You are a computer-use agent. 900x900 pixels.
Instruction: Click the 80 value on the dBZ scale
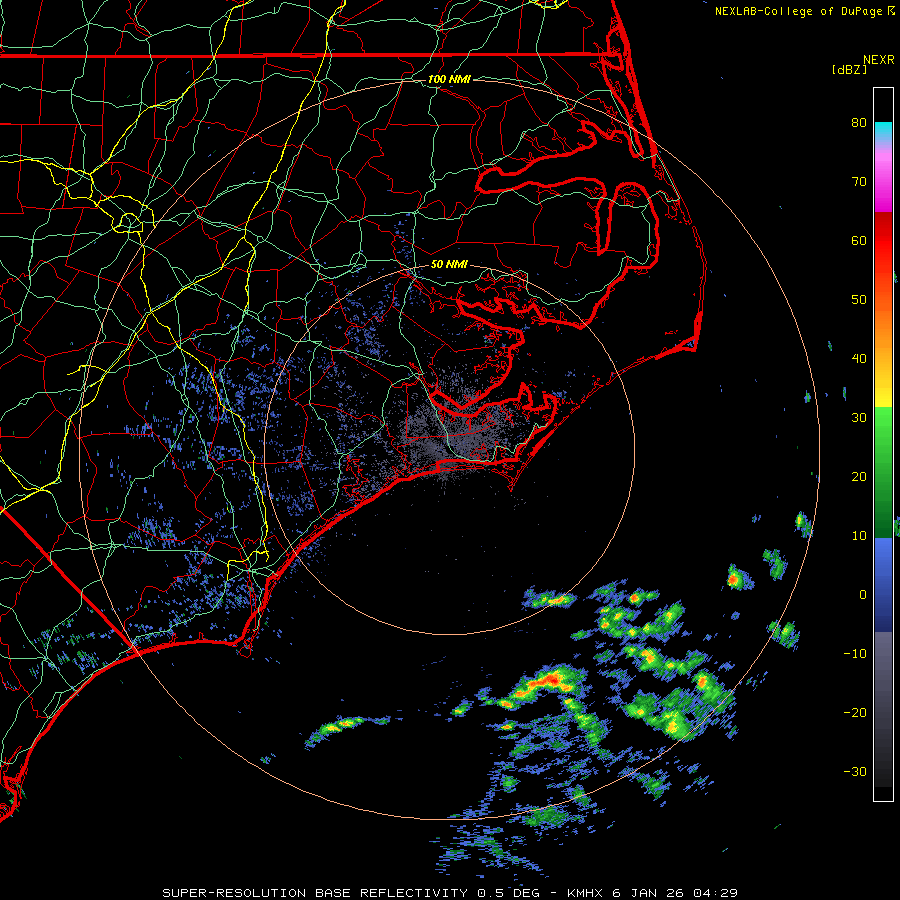tap(859, 122)
